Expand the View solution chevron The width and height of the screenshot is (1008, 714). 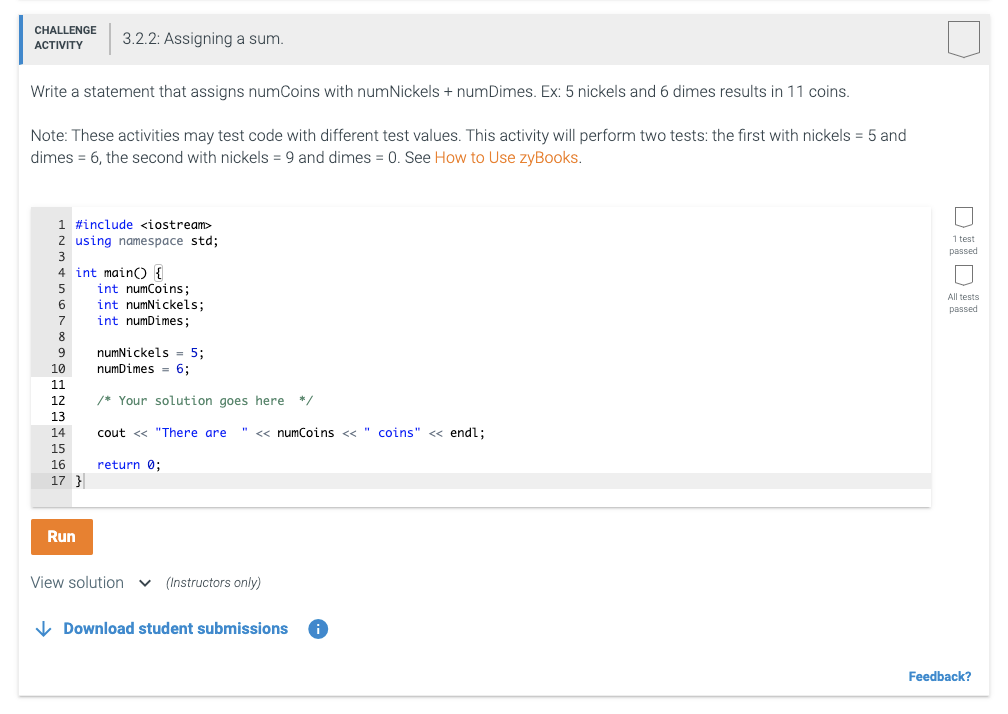(145, 583)
